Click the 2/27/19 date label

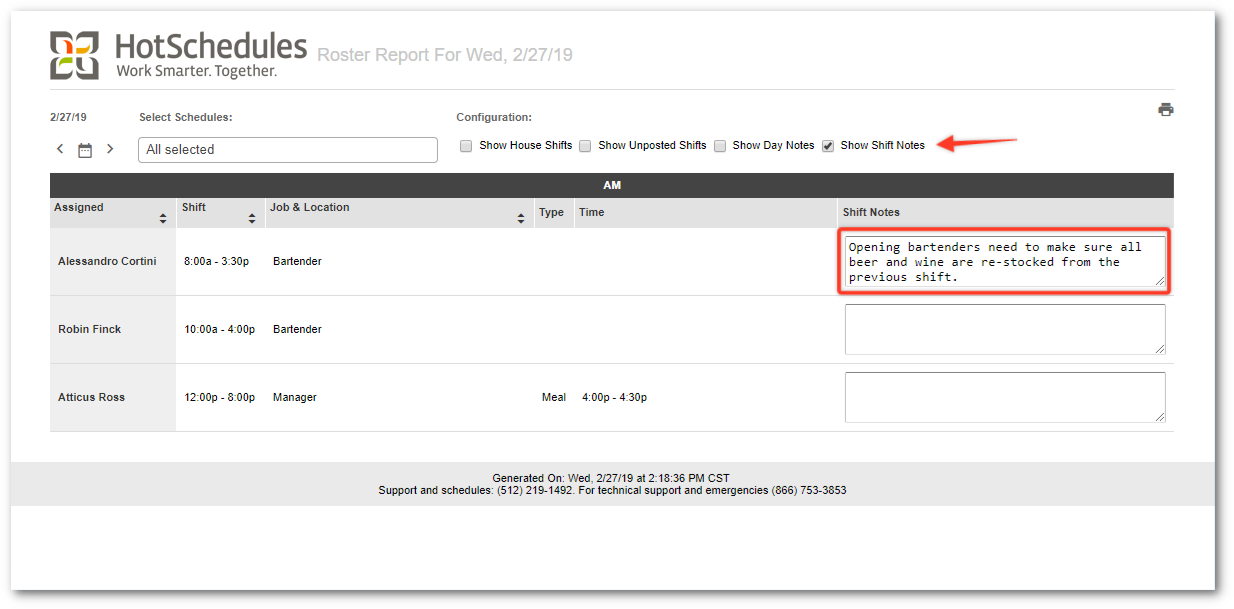[68, 117]
